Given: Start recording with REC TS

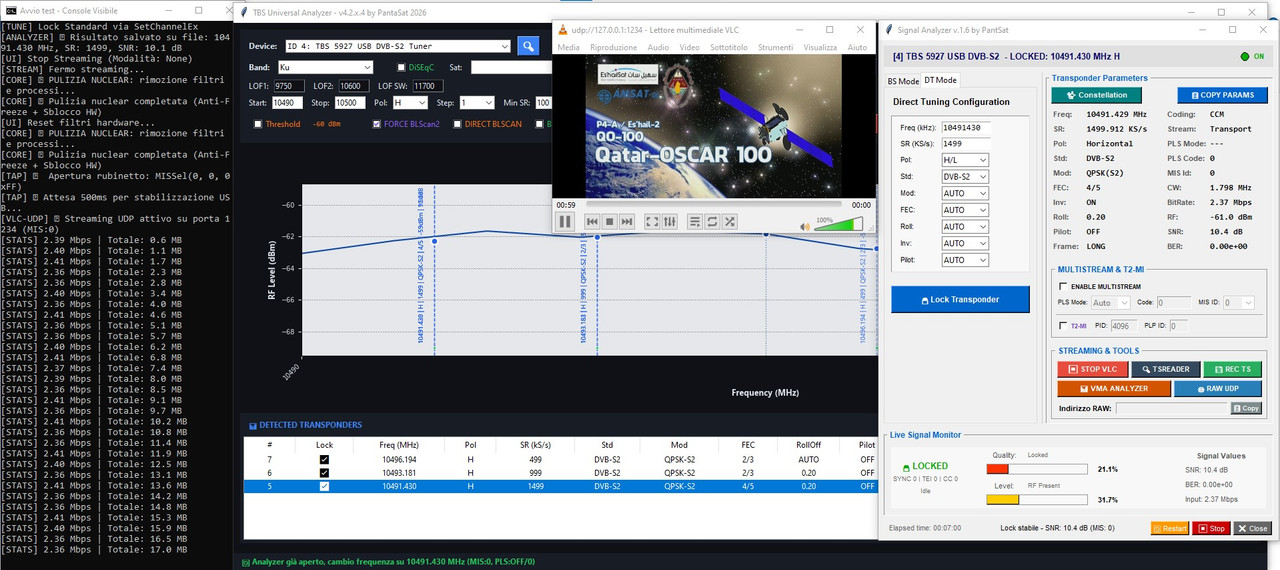Looking at the screenshot, I should [x=1232, y=369].
